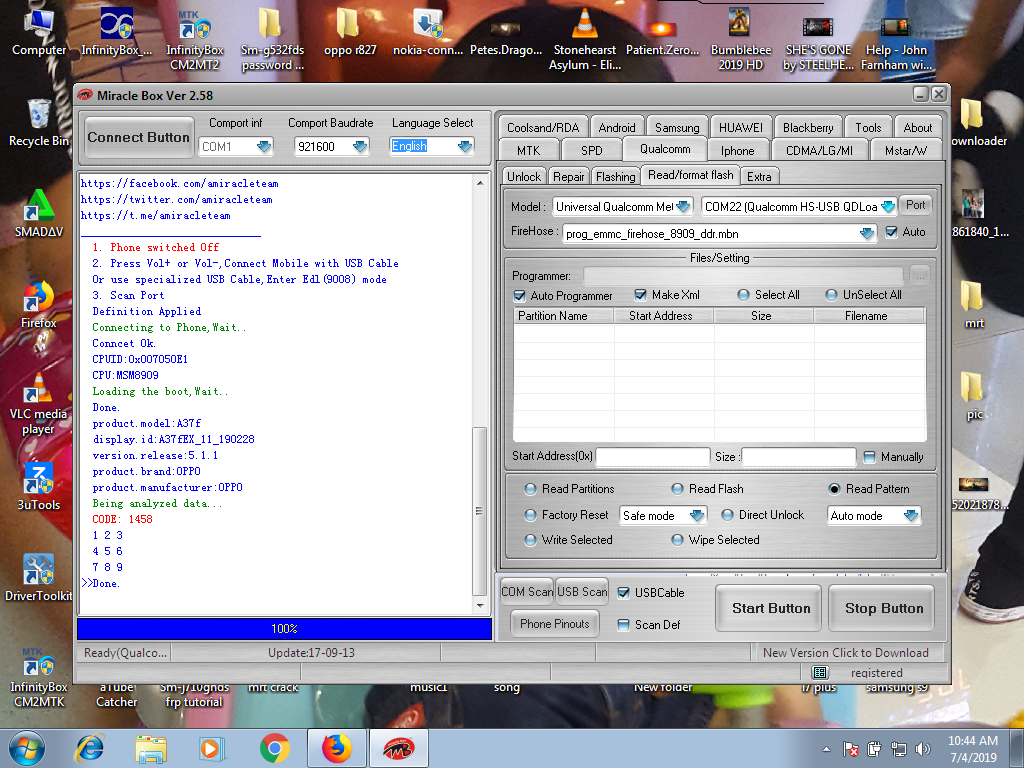The image size is (1024, 768).
Task: Open the Safe mode dropdown
Action: [x=697, y=516]
